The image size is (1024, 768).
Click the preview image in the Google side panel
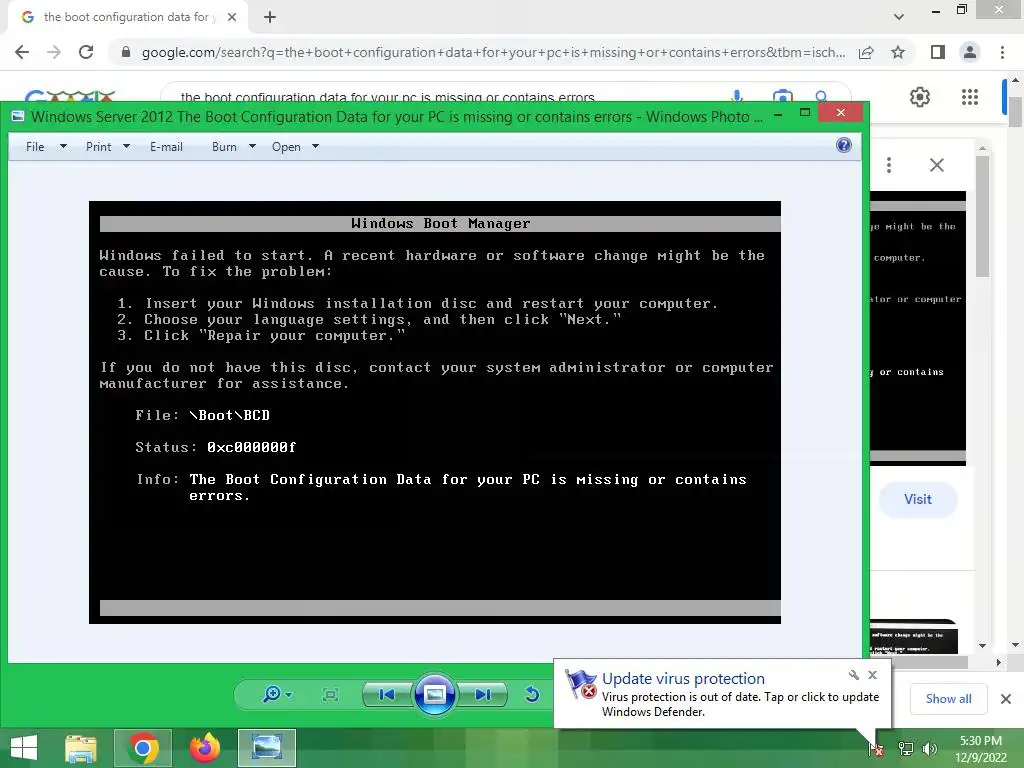(918, 328)
